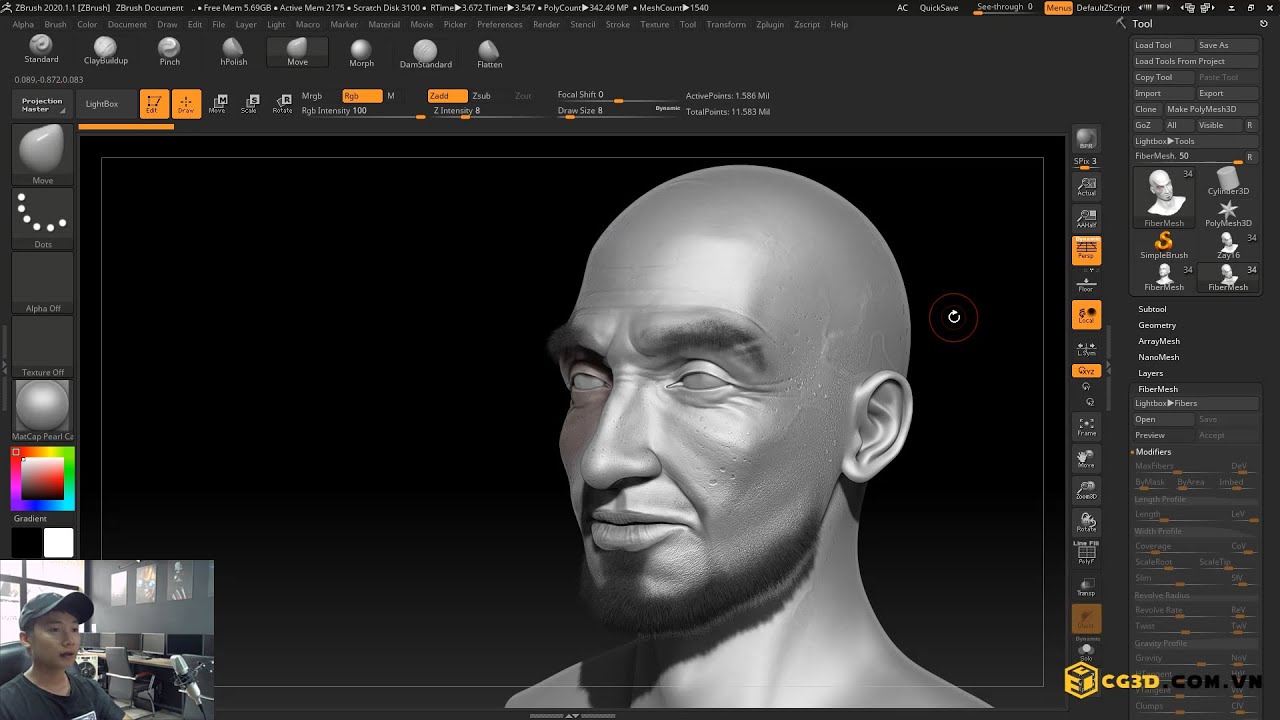Click the BPR render icon
The image size is (1280, 720).
[x=1086, y=138]
